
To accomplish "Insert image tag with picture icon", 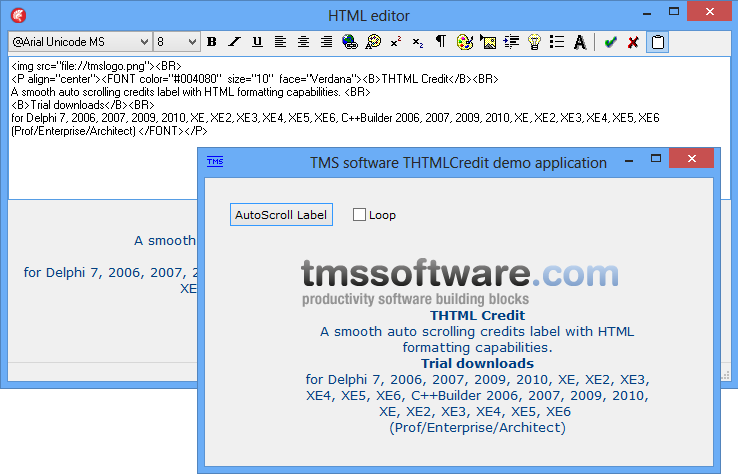I will tap(488, 42).
